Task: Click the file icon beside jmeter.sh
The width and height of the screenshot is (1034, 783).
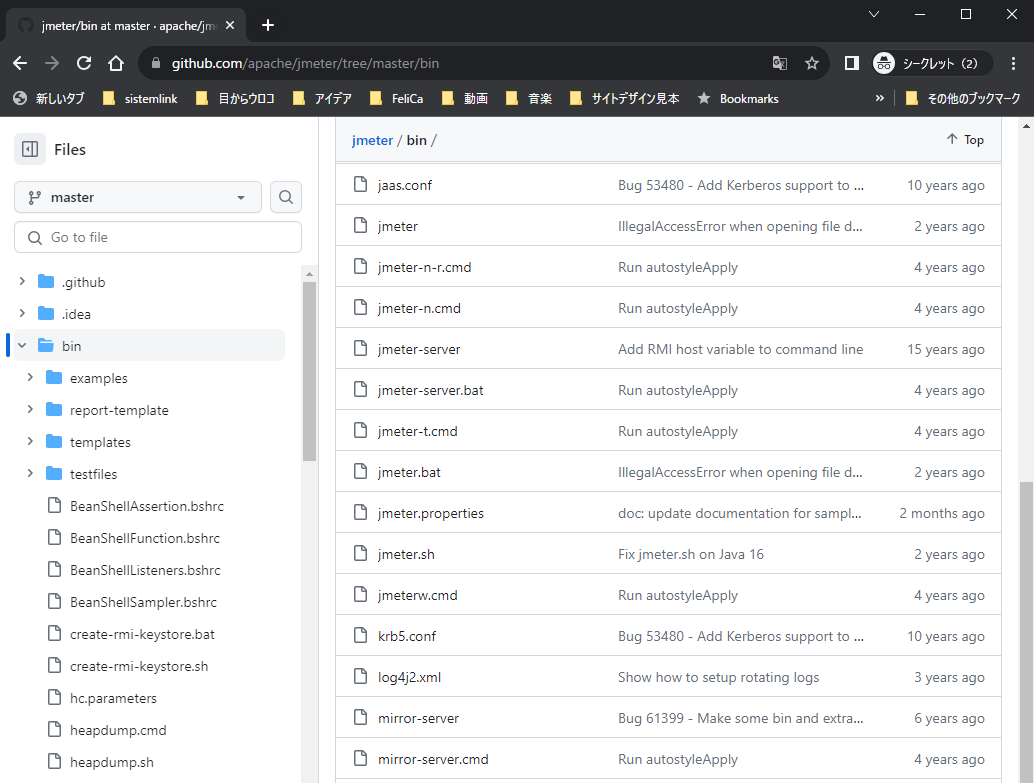Action: point(360,553)
